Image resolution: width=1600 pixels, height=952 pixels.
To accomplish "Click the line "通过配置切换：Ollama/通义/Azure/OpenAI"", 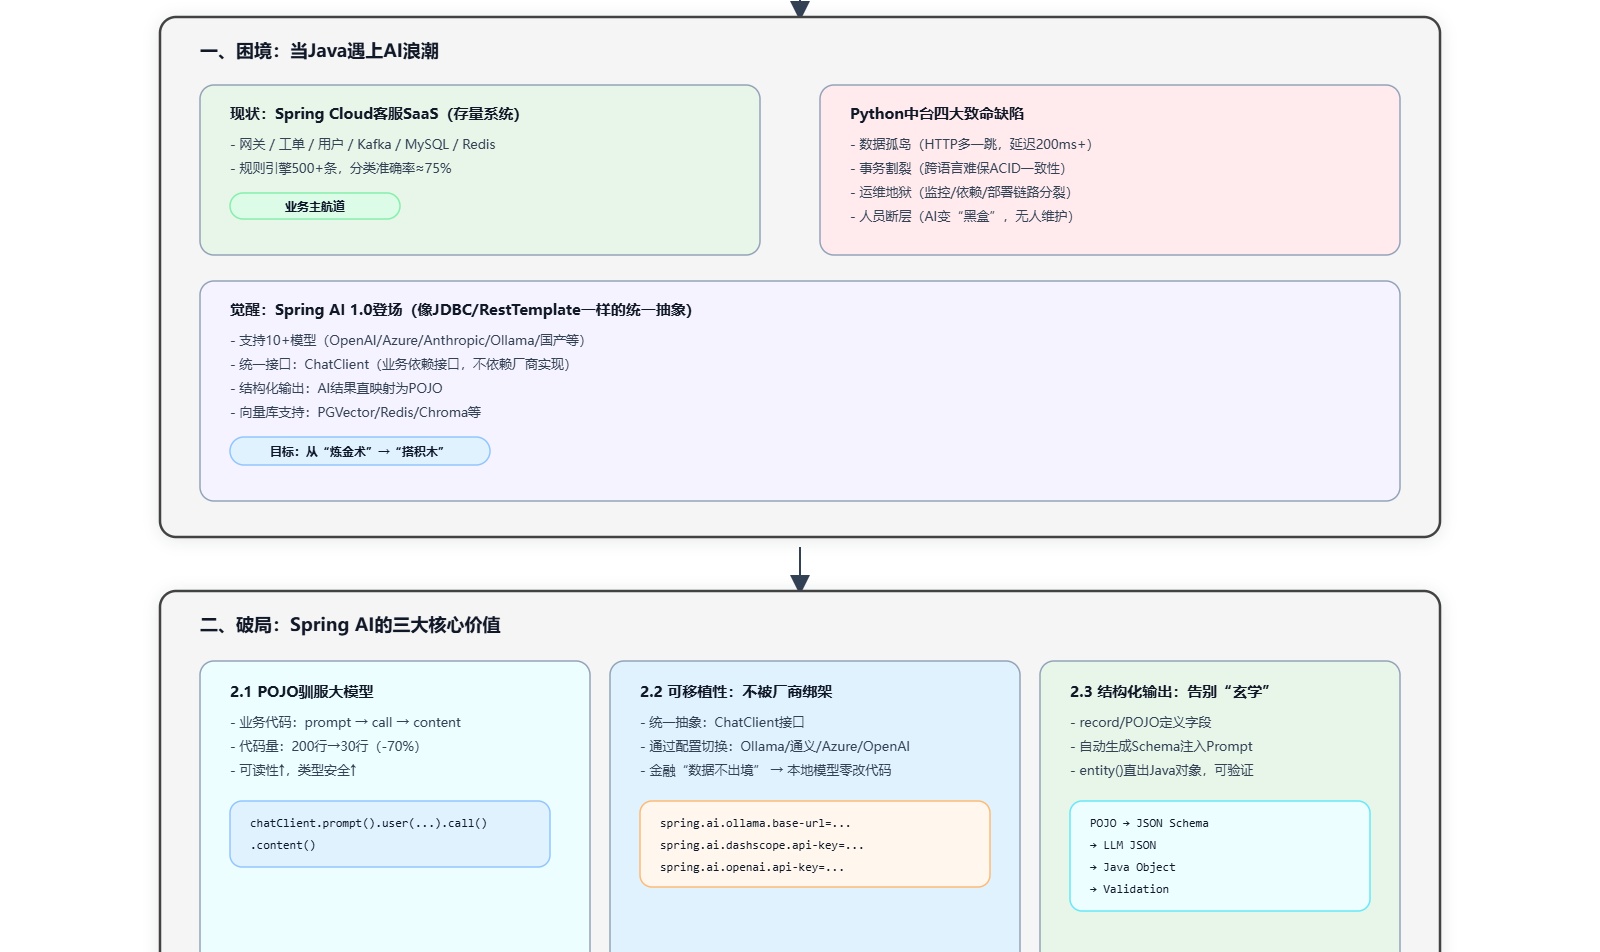I will [775, 746].
